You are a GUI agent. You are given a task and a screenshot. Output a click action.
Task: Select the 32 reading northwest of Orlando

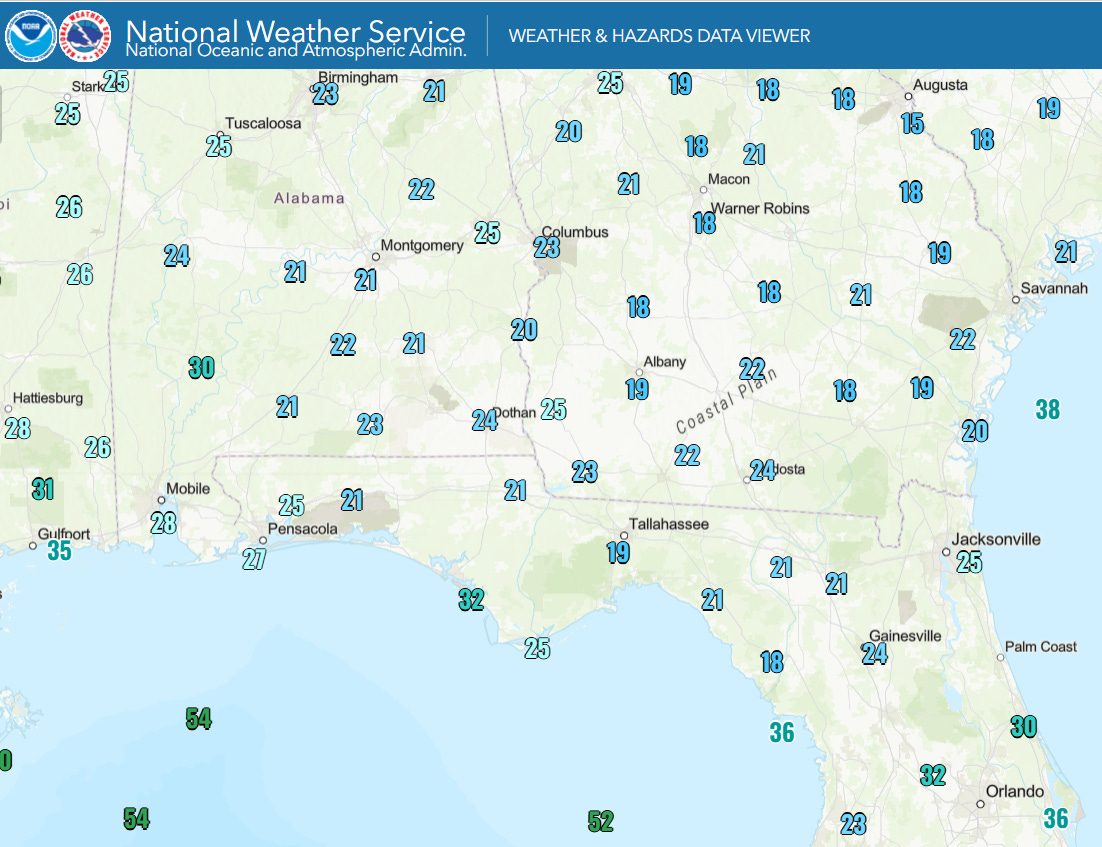[x=933, y=775]
